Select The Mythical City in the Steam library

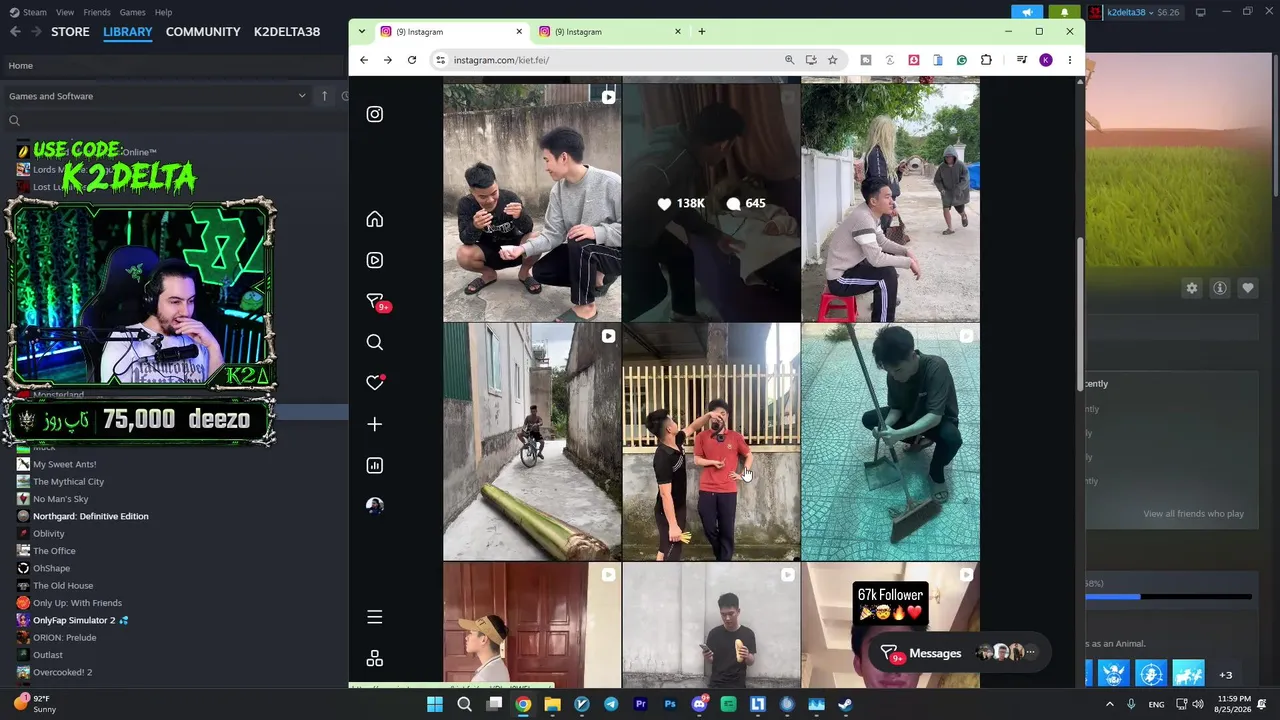[68, 482]
